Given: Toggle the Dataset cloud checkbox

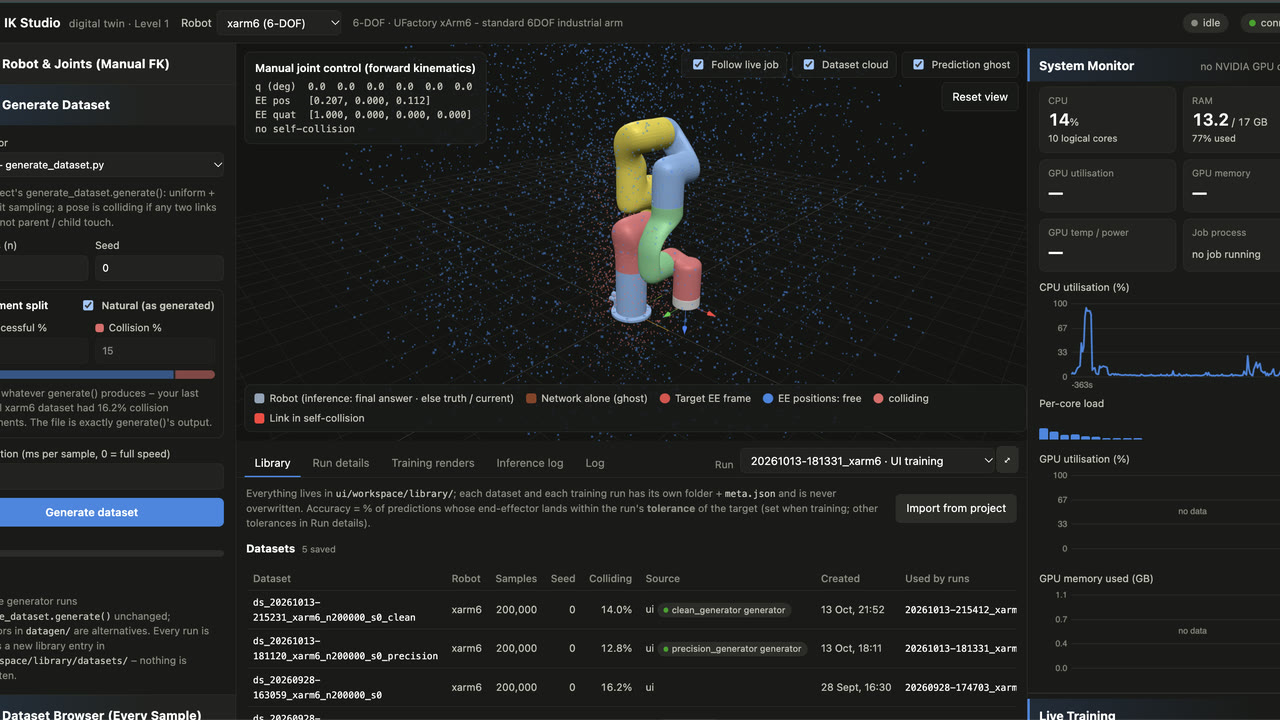Looking at the screenshot, I should [x=809, y=65].
